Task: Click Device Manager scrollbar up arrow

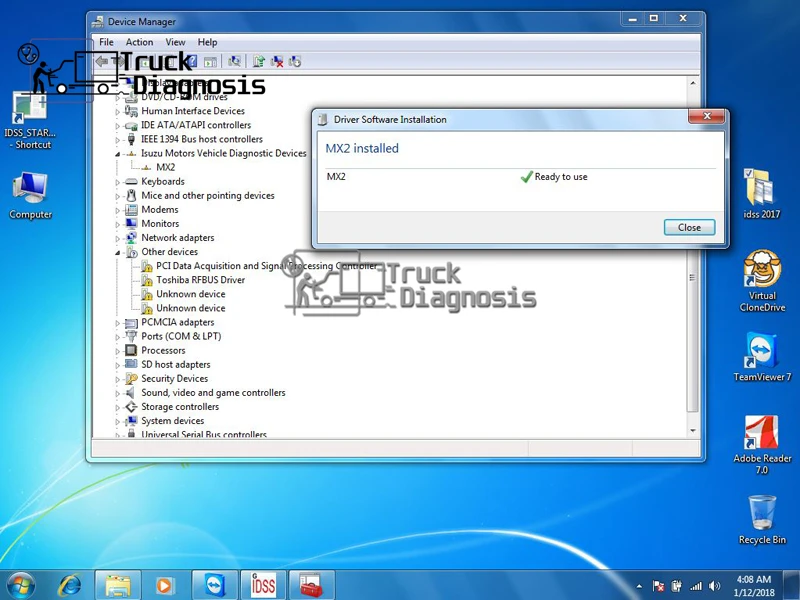Action: tap(692, 83)
